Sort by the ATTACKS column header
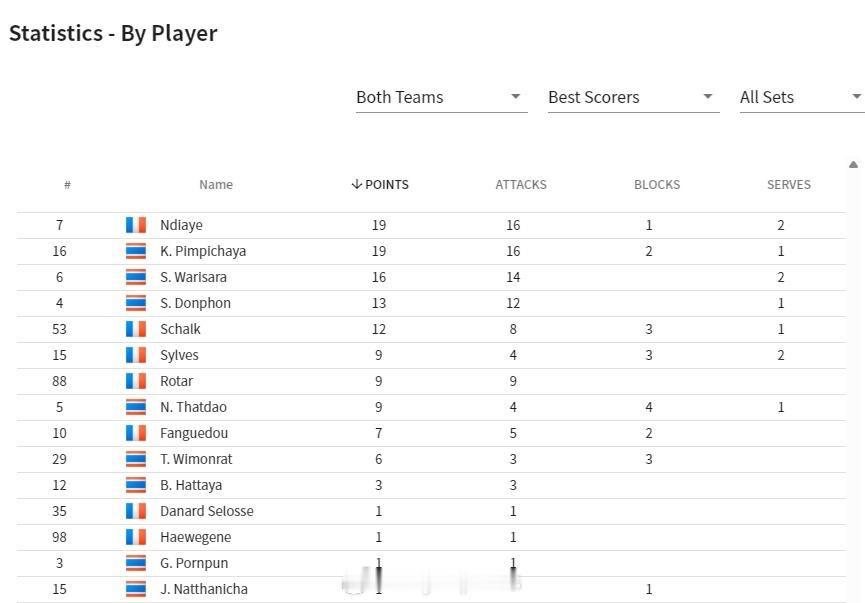865x603 pixels. click(x=521, y=185)
